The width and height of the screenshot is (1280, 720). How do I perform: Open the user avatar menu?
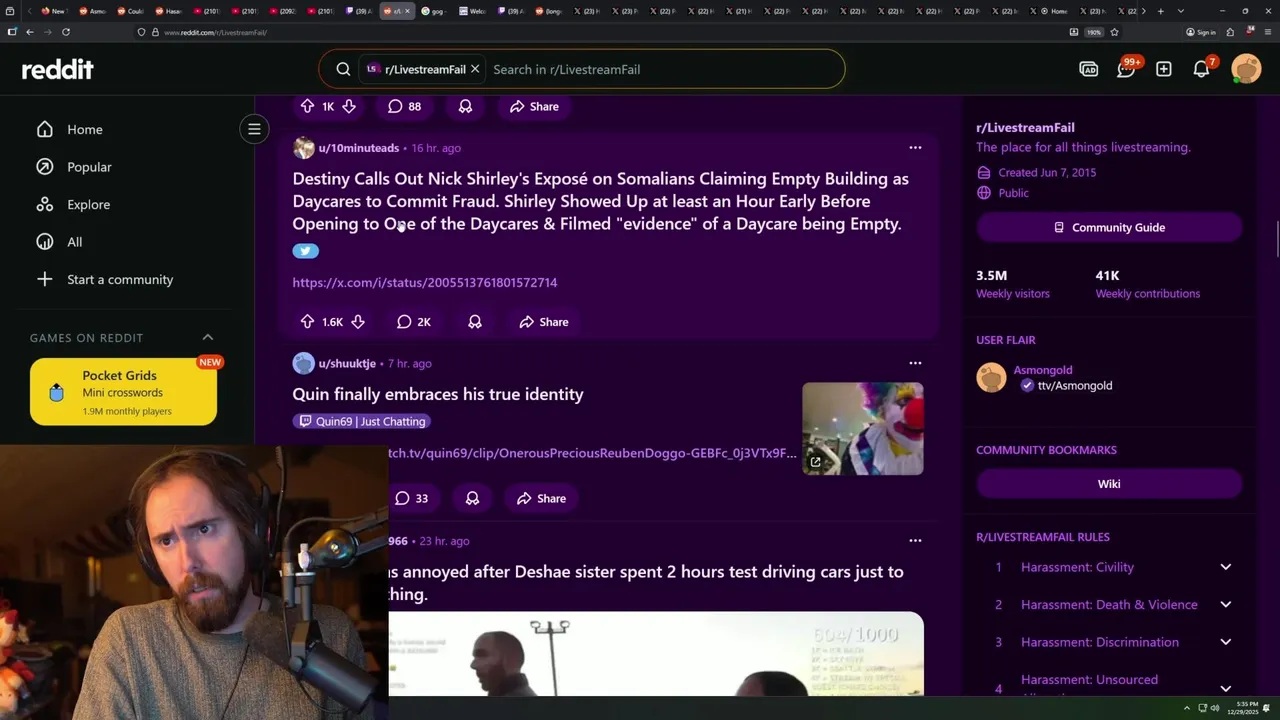tap(1246, 69)
